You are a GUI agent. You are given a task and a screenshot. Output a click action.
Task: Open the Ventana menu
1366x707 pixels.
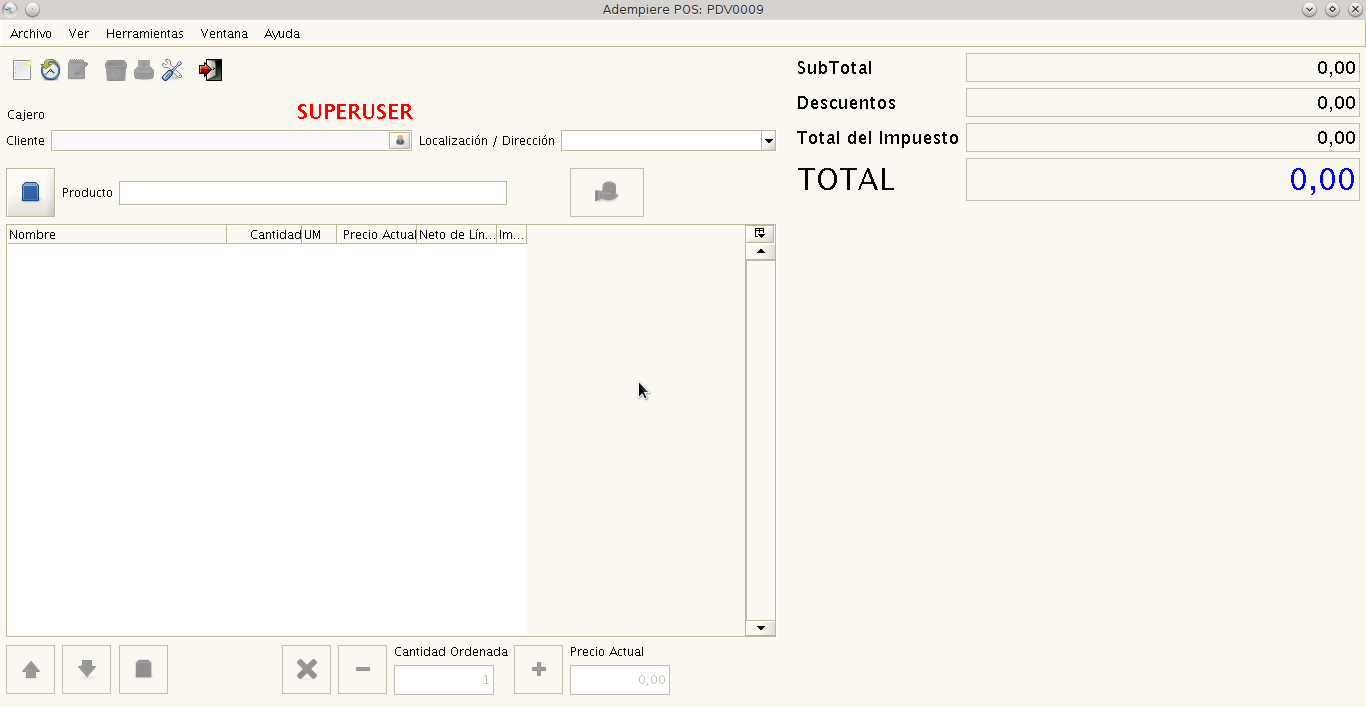[224, 33]
